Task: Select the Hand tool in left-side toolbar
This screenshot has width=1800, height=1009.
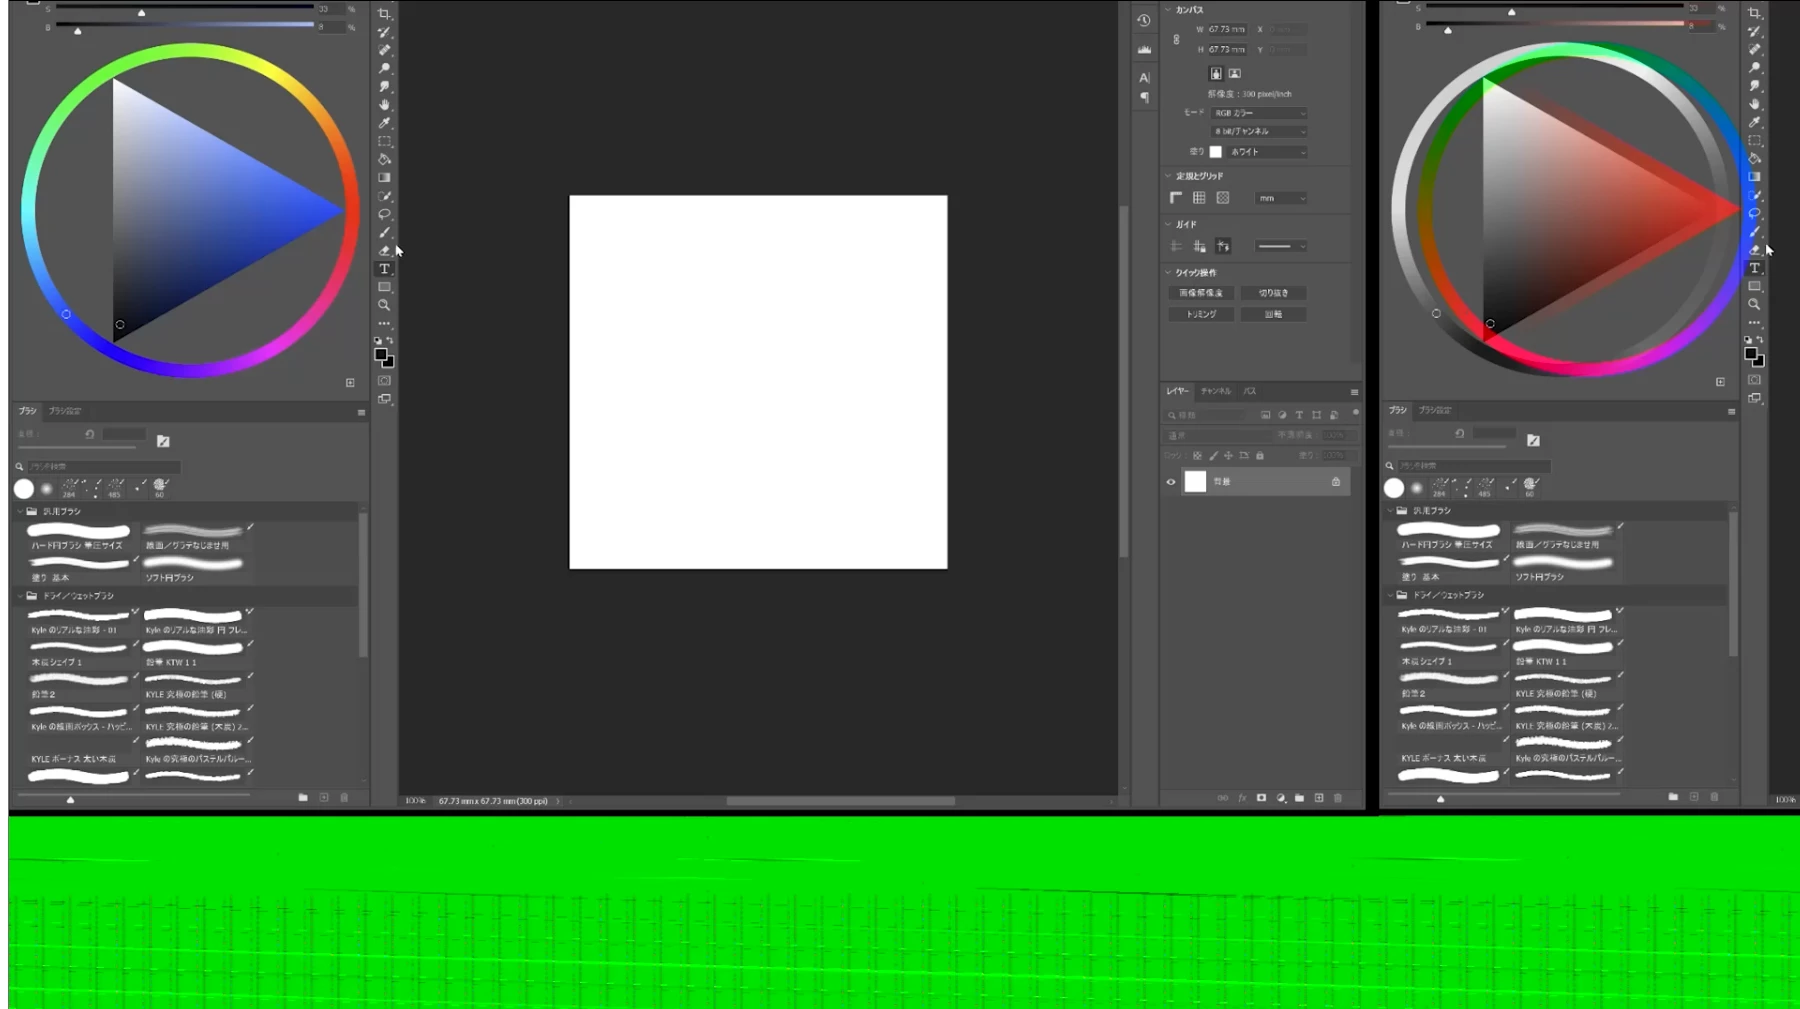Action: (384, 105)
